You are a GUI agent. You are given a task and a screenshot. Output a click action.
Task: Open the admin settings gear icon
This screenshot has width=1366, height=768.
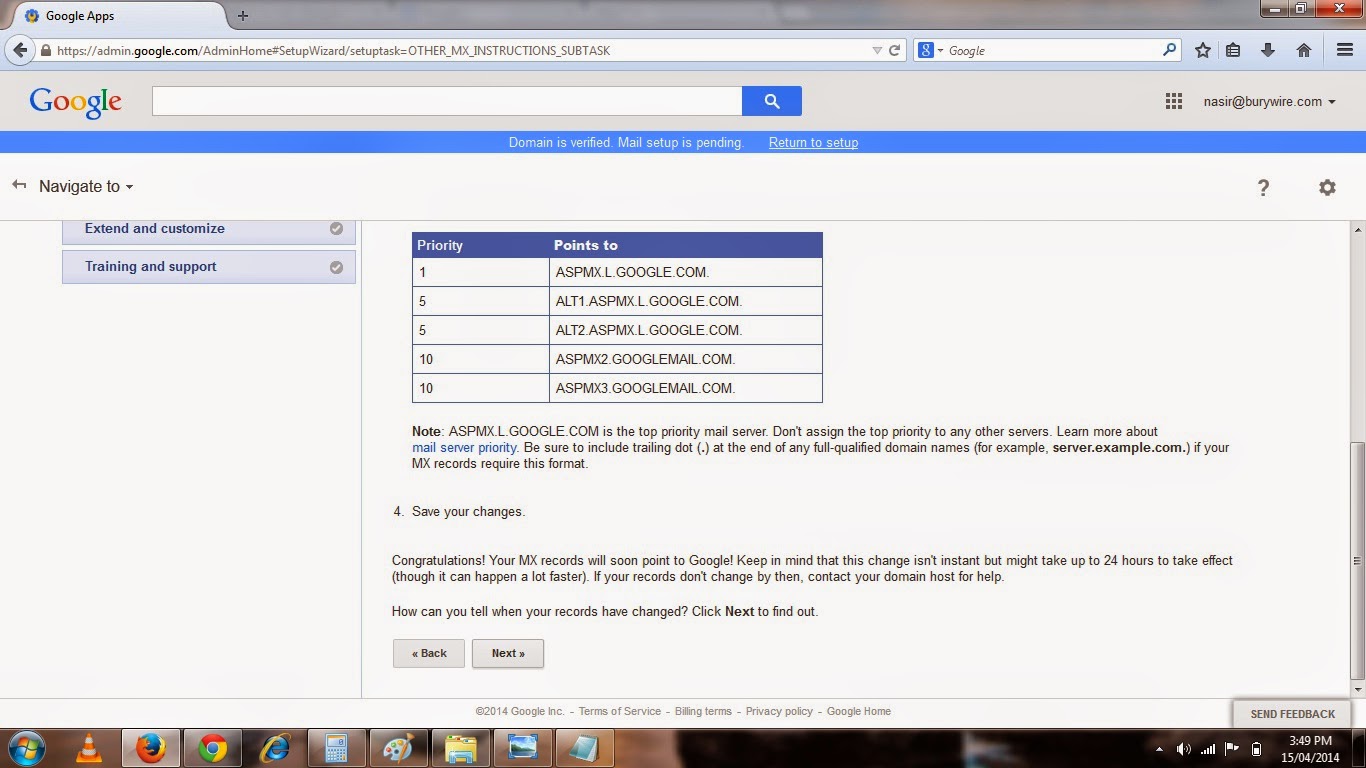point(1327,187)
